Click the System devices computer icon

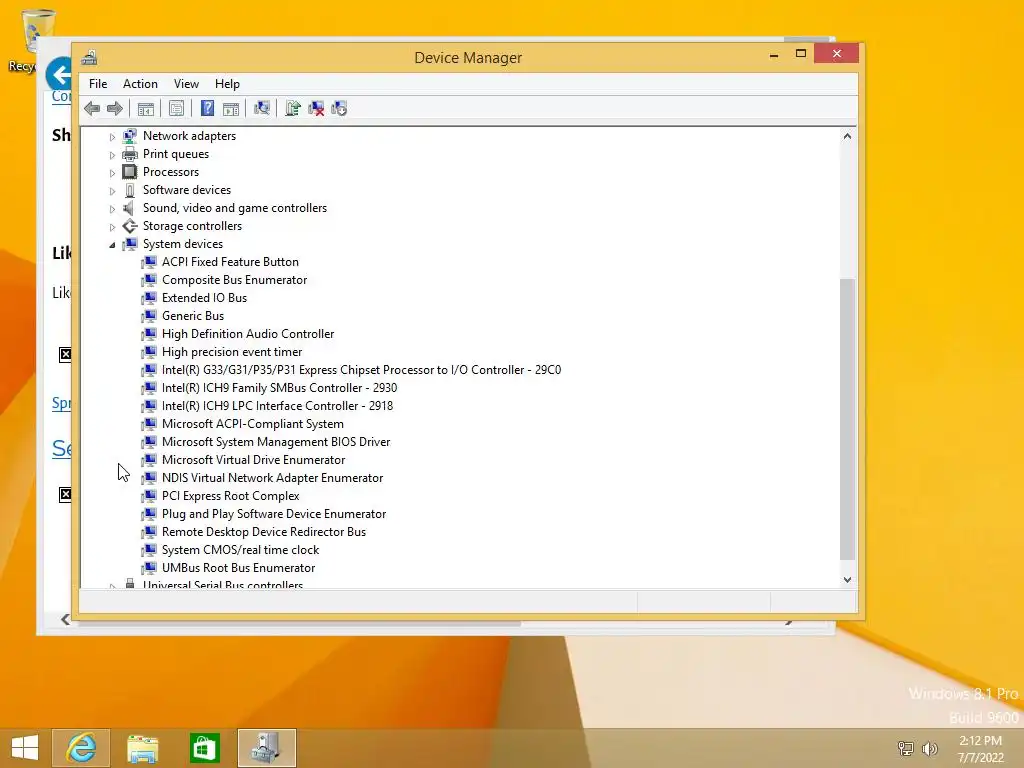point(130,244)
